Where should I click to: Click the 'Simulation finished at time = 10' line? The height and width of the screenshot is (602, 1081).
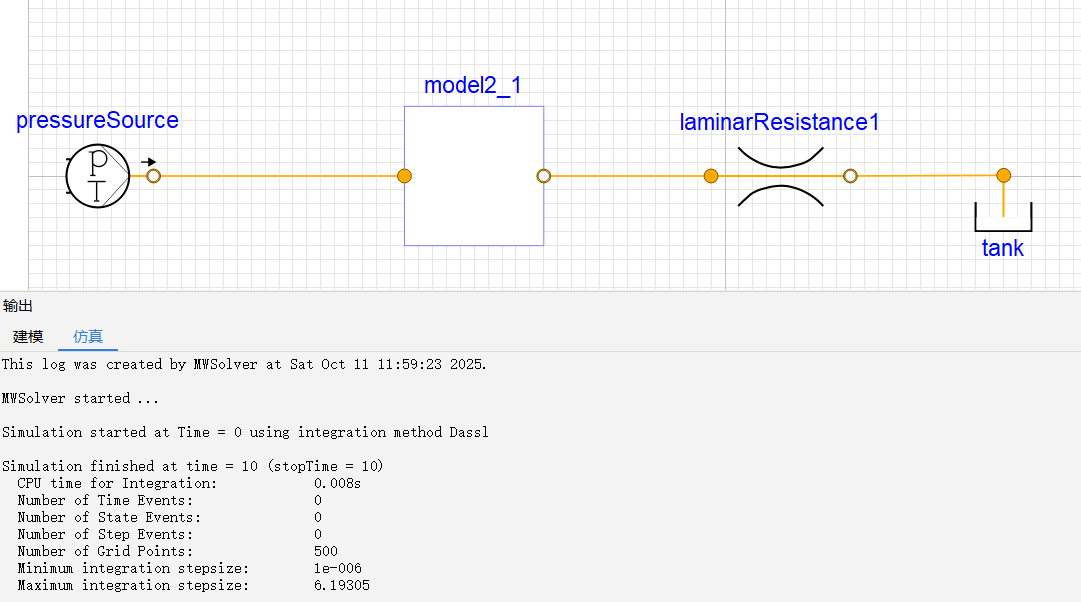pyautogui.click(x=192, y=466)
